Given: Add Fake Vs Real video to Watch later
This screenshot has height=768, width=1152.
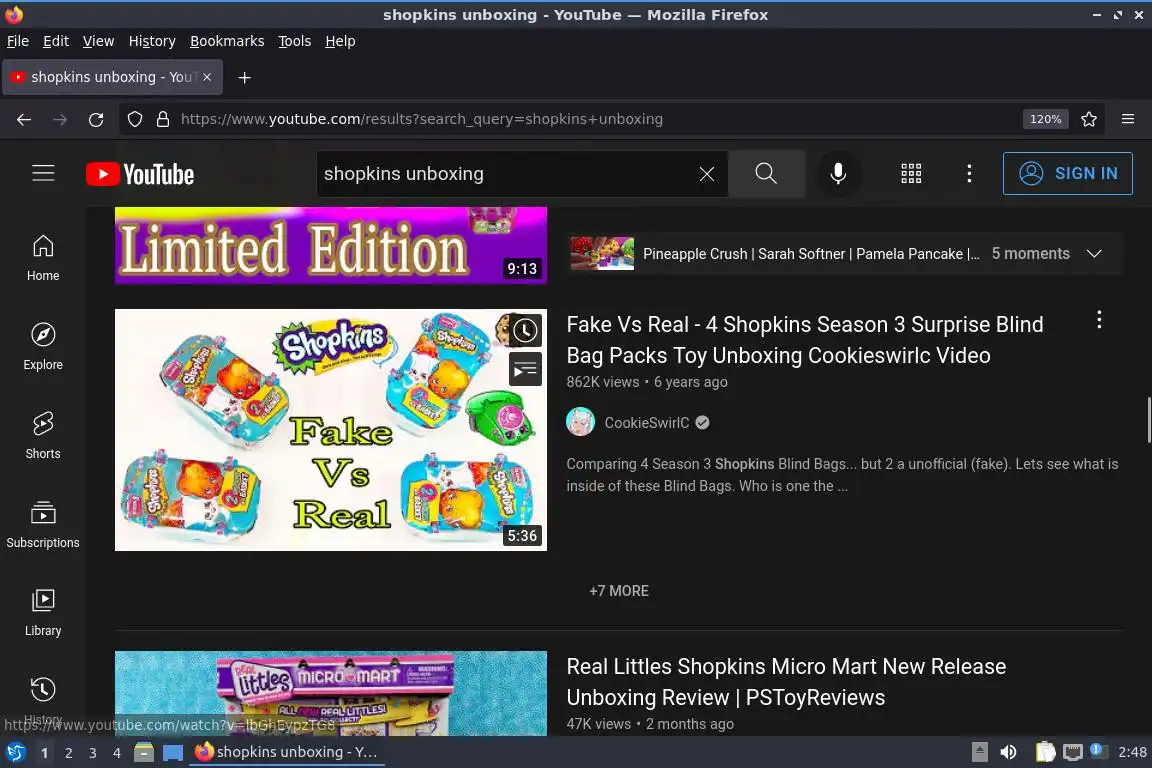Looking at the screenshot, I should tap(525, 331).
